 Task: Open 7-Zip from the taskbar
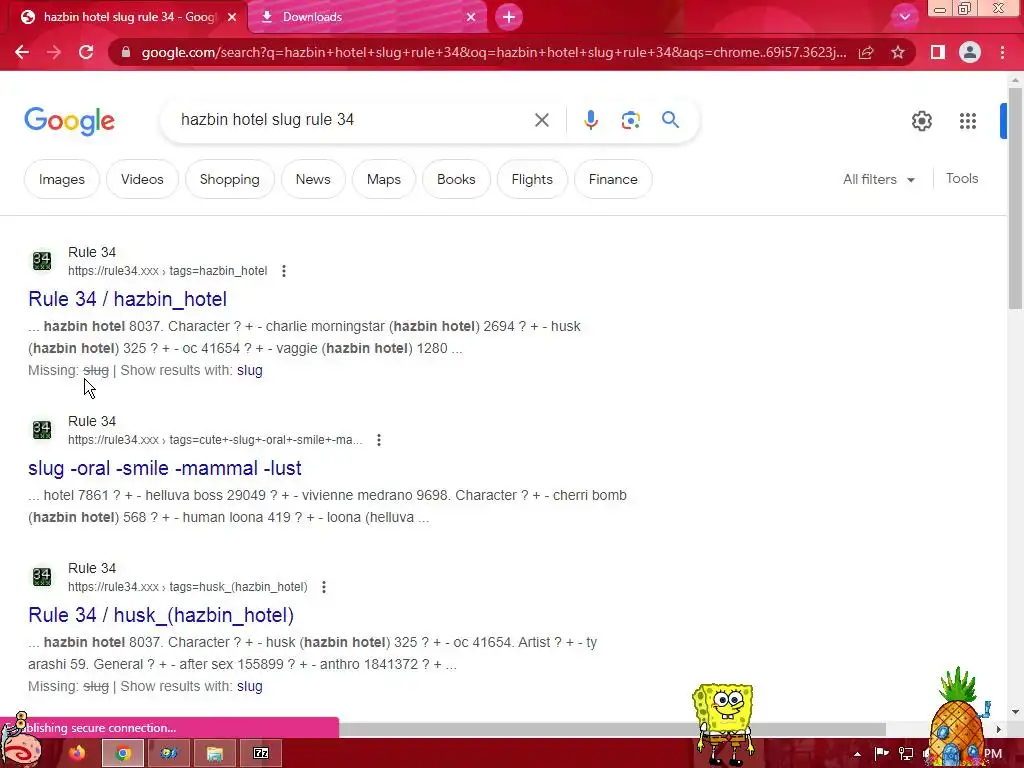pos(261,753)
